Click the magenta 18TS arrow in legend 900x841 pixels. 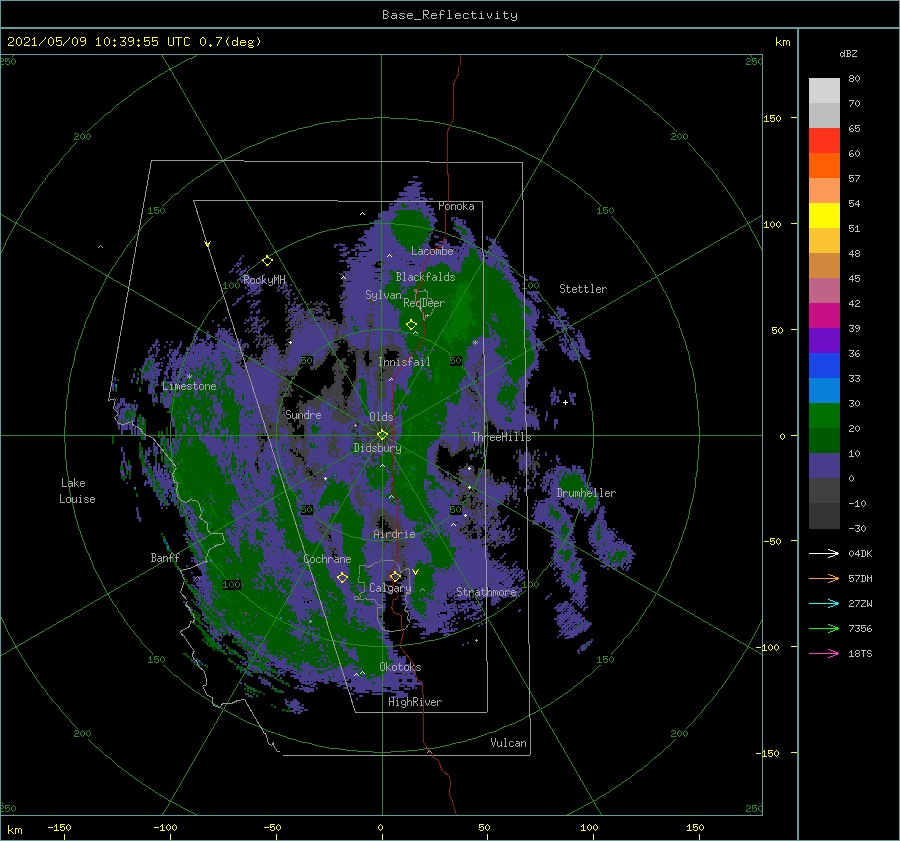[824, 653]
